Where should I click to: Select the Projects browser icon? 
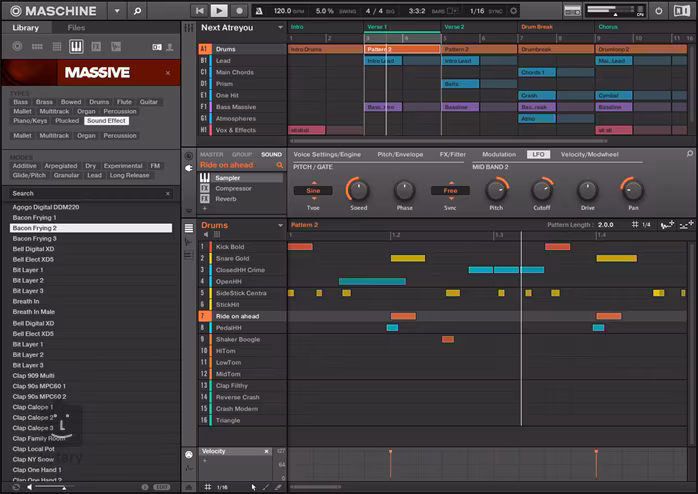click(17, 46)
